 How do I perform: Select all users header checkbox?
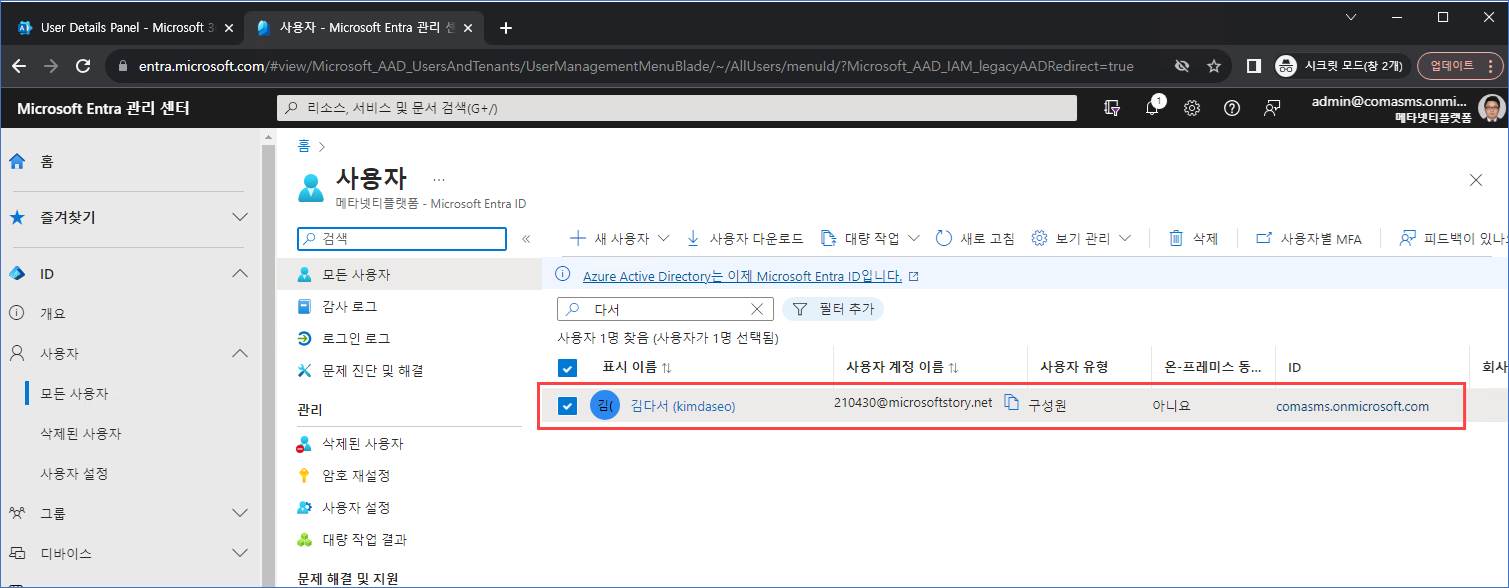[568, 368]
